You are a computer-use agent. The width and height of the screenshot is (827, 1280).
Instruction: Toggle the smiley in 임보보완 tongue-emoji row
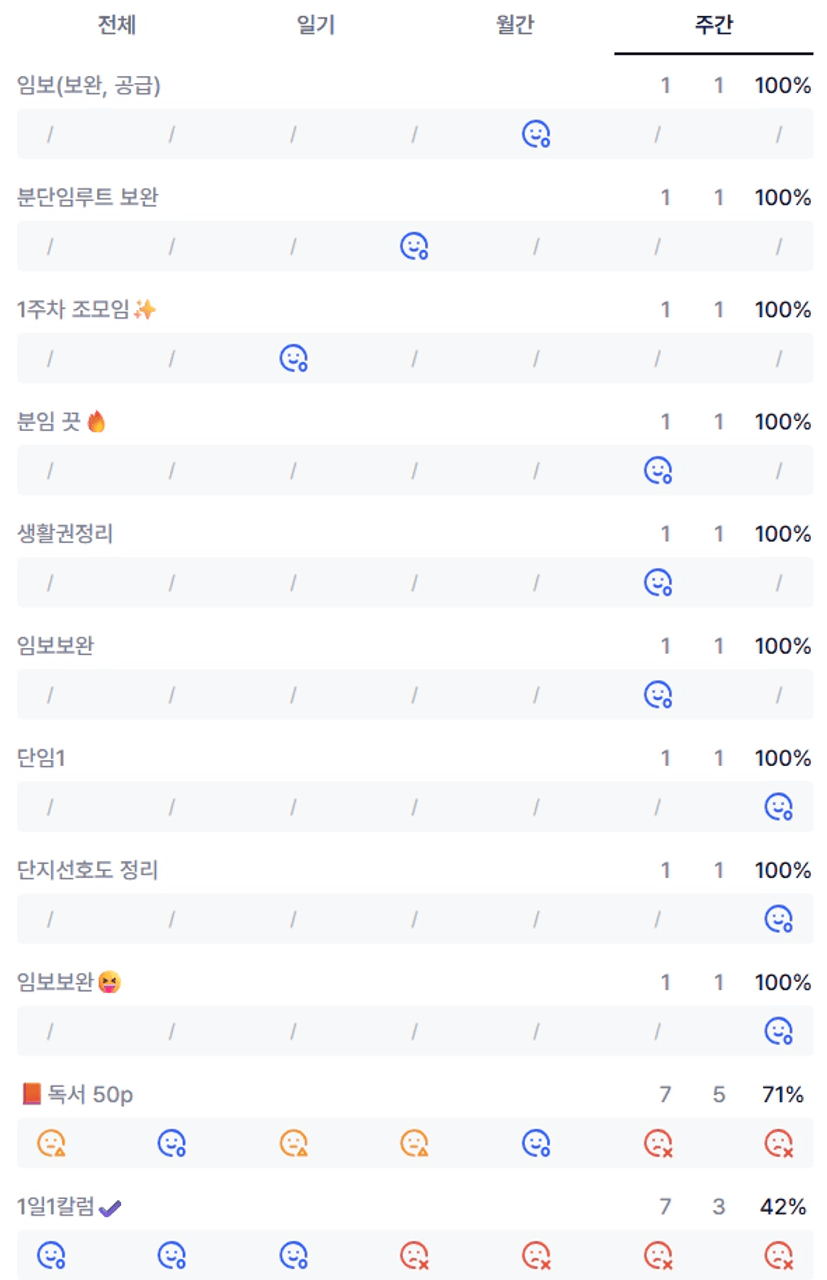tap(778, 1030)
